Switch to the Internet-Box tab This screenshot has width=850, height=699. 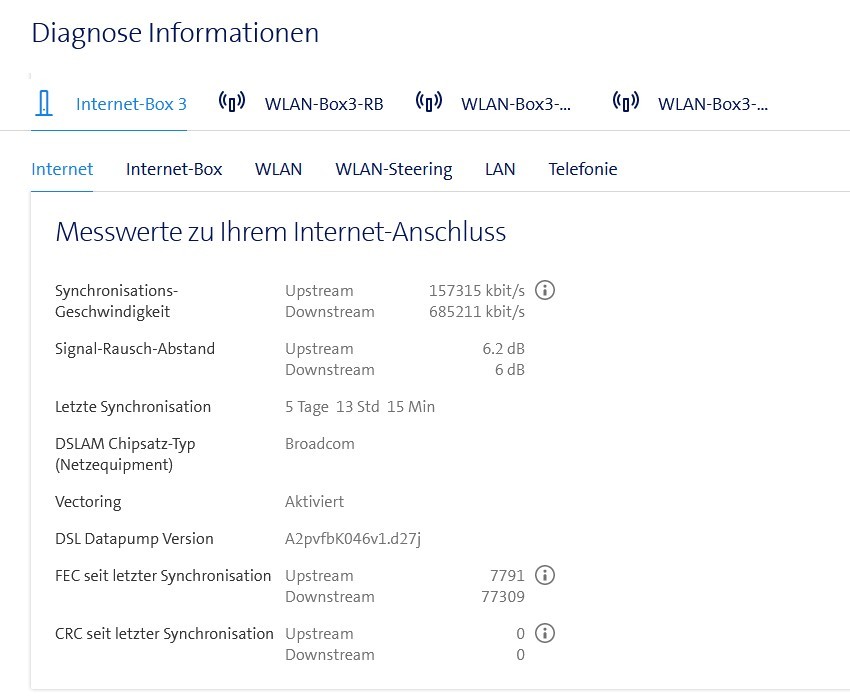point(174,169)
